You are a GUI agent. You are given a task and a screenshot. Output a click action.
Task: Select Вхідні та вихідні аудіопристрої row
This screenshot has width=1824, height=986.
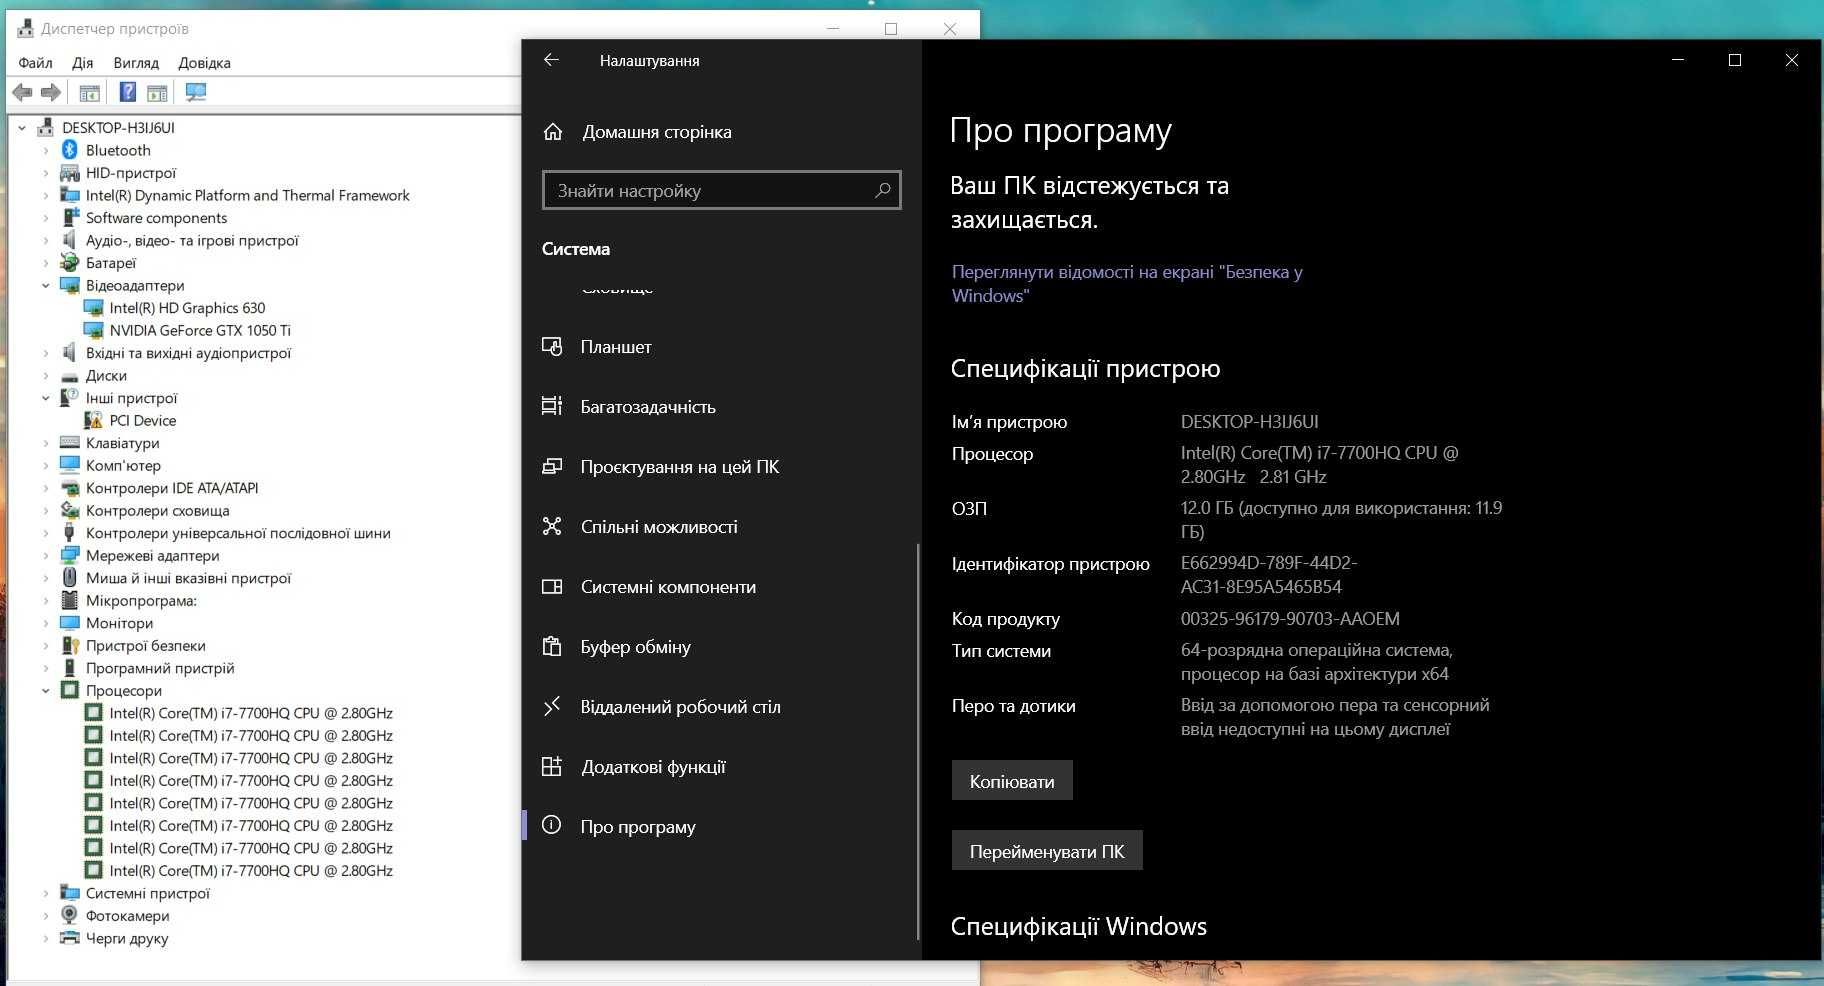pyautogui.click(x=188, y=353)
